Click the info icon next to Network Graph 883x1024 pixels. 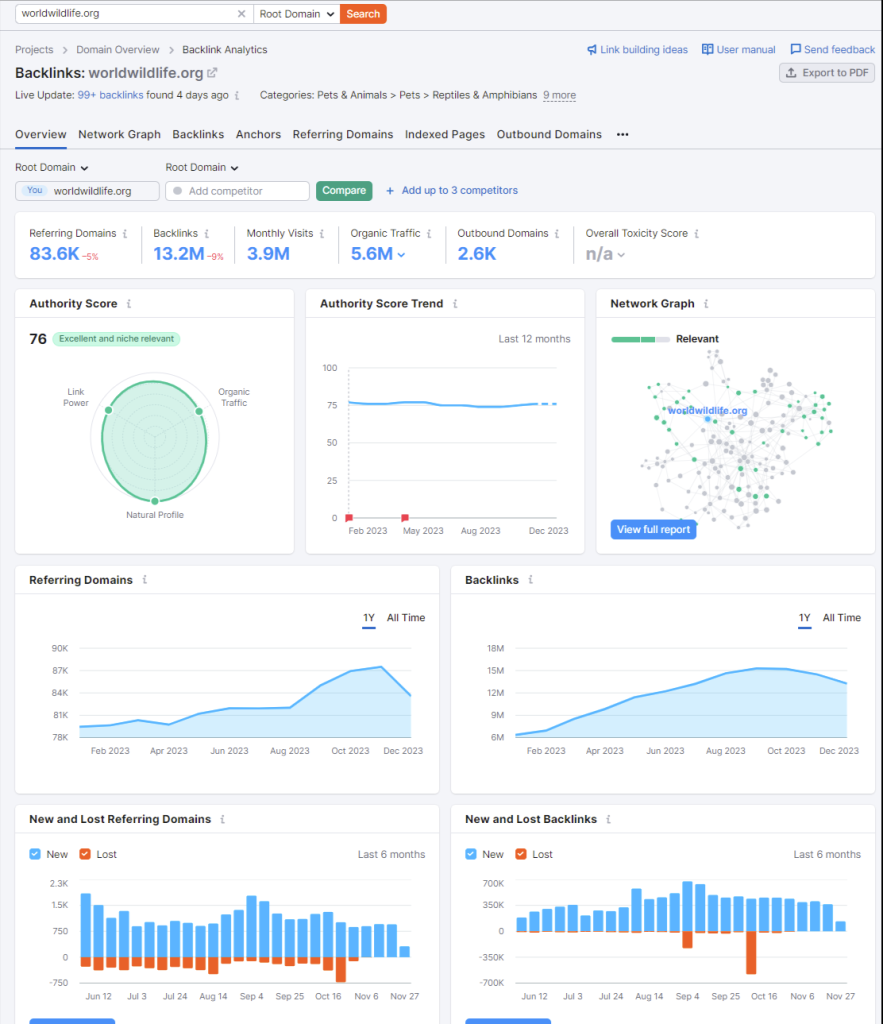(x=705, y=304)
